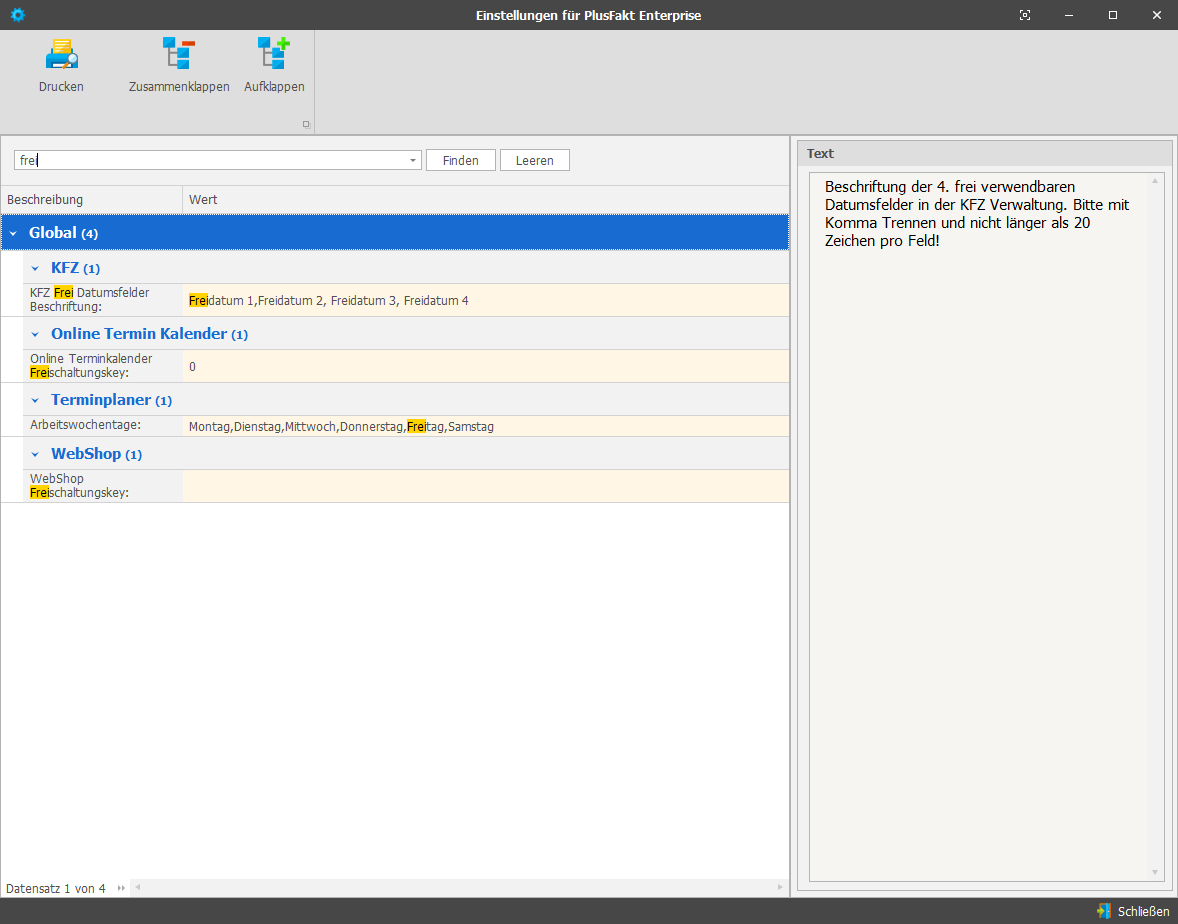Click the description text 'Beschriftung der 4. frei verwendbaren'
The image size is (1178, 924).
click(950, 186)
